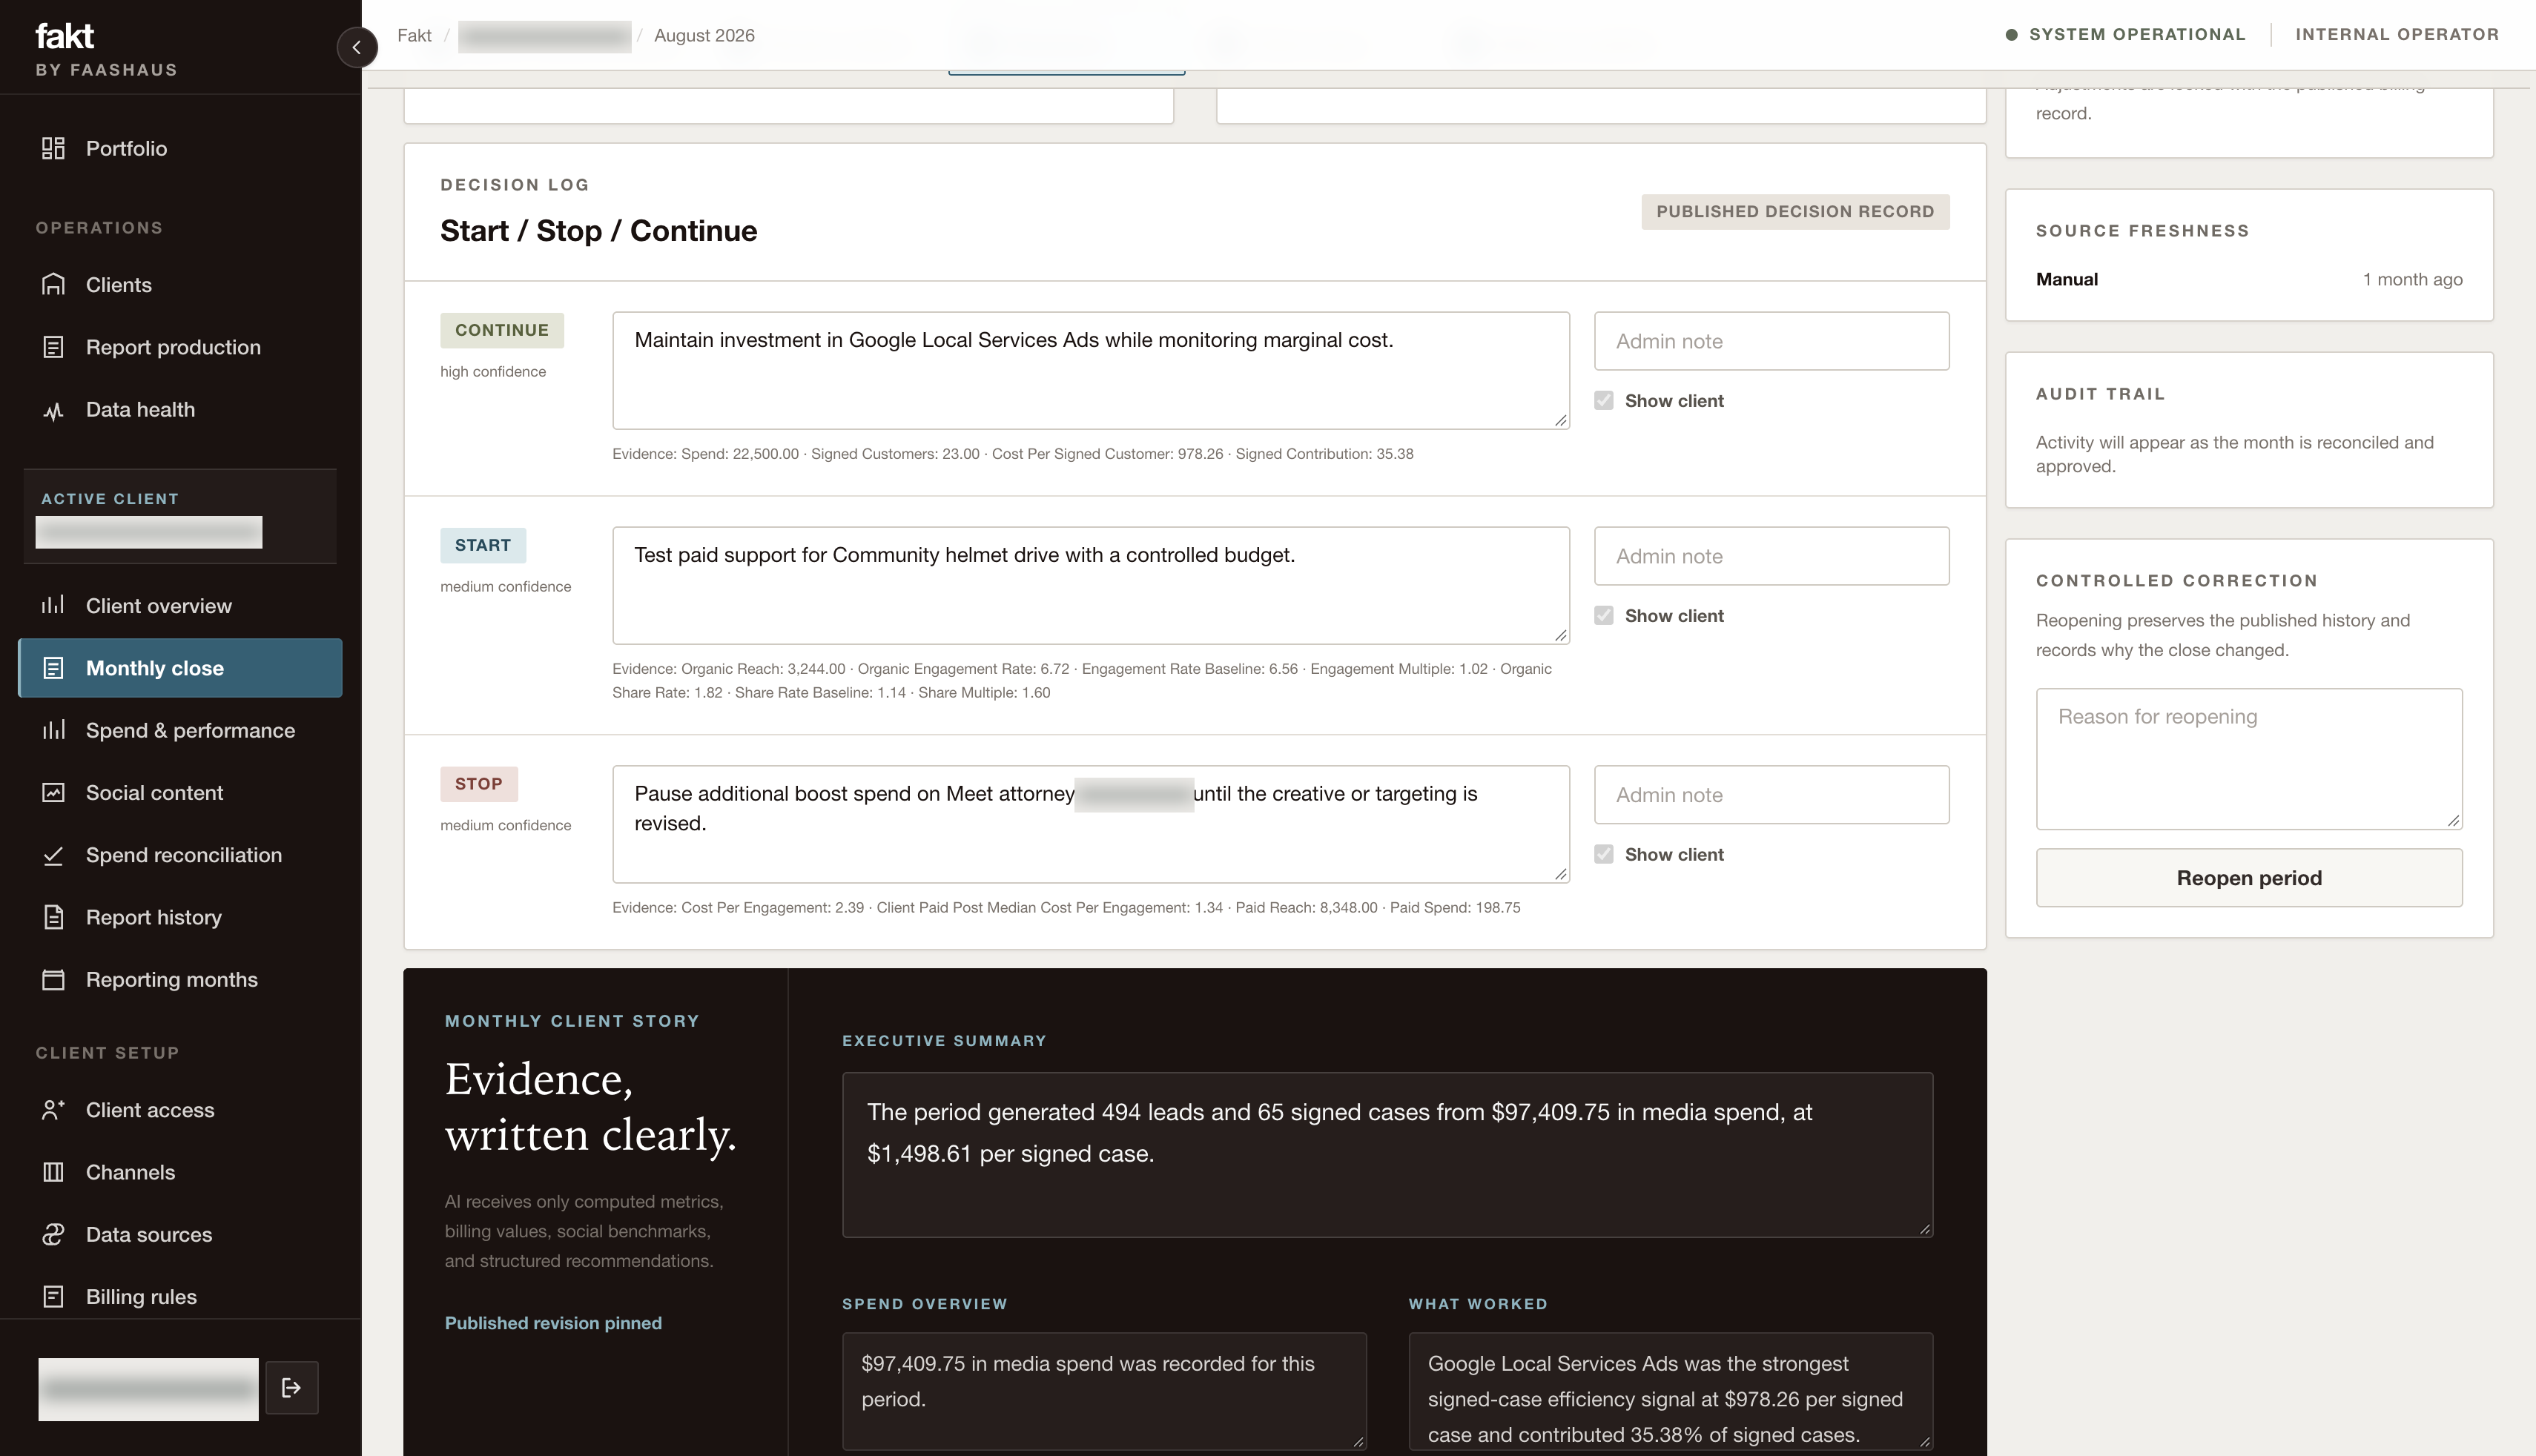Go to Data health section
The height and width of the screenshot is (1456, 2536).
[180, 410]
